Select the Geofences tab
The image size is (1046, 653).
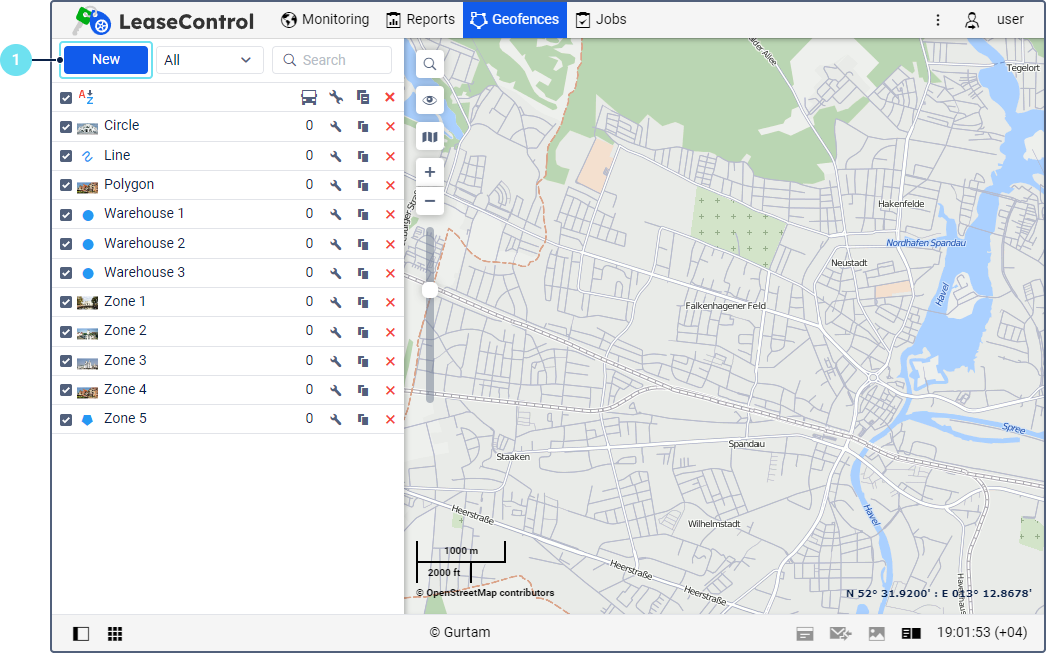(x=514, y=19)
